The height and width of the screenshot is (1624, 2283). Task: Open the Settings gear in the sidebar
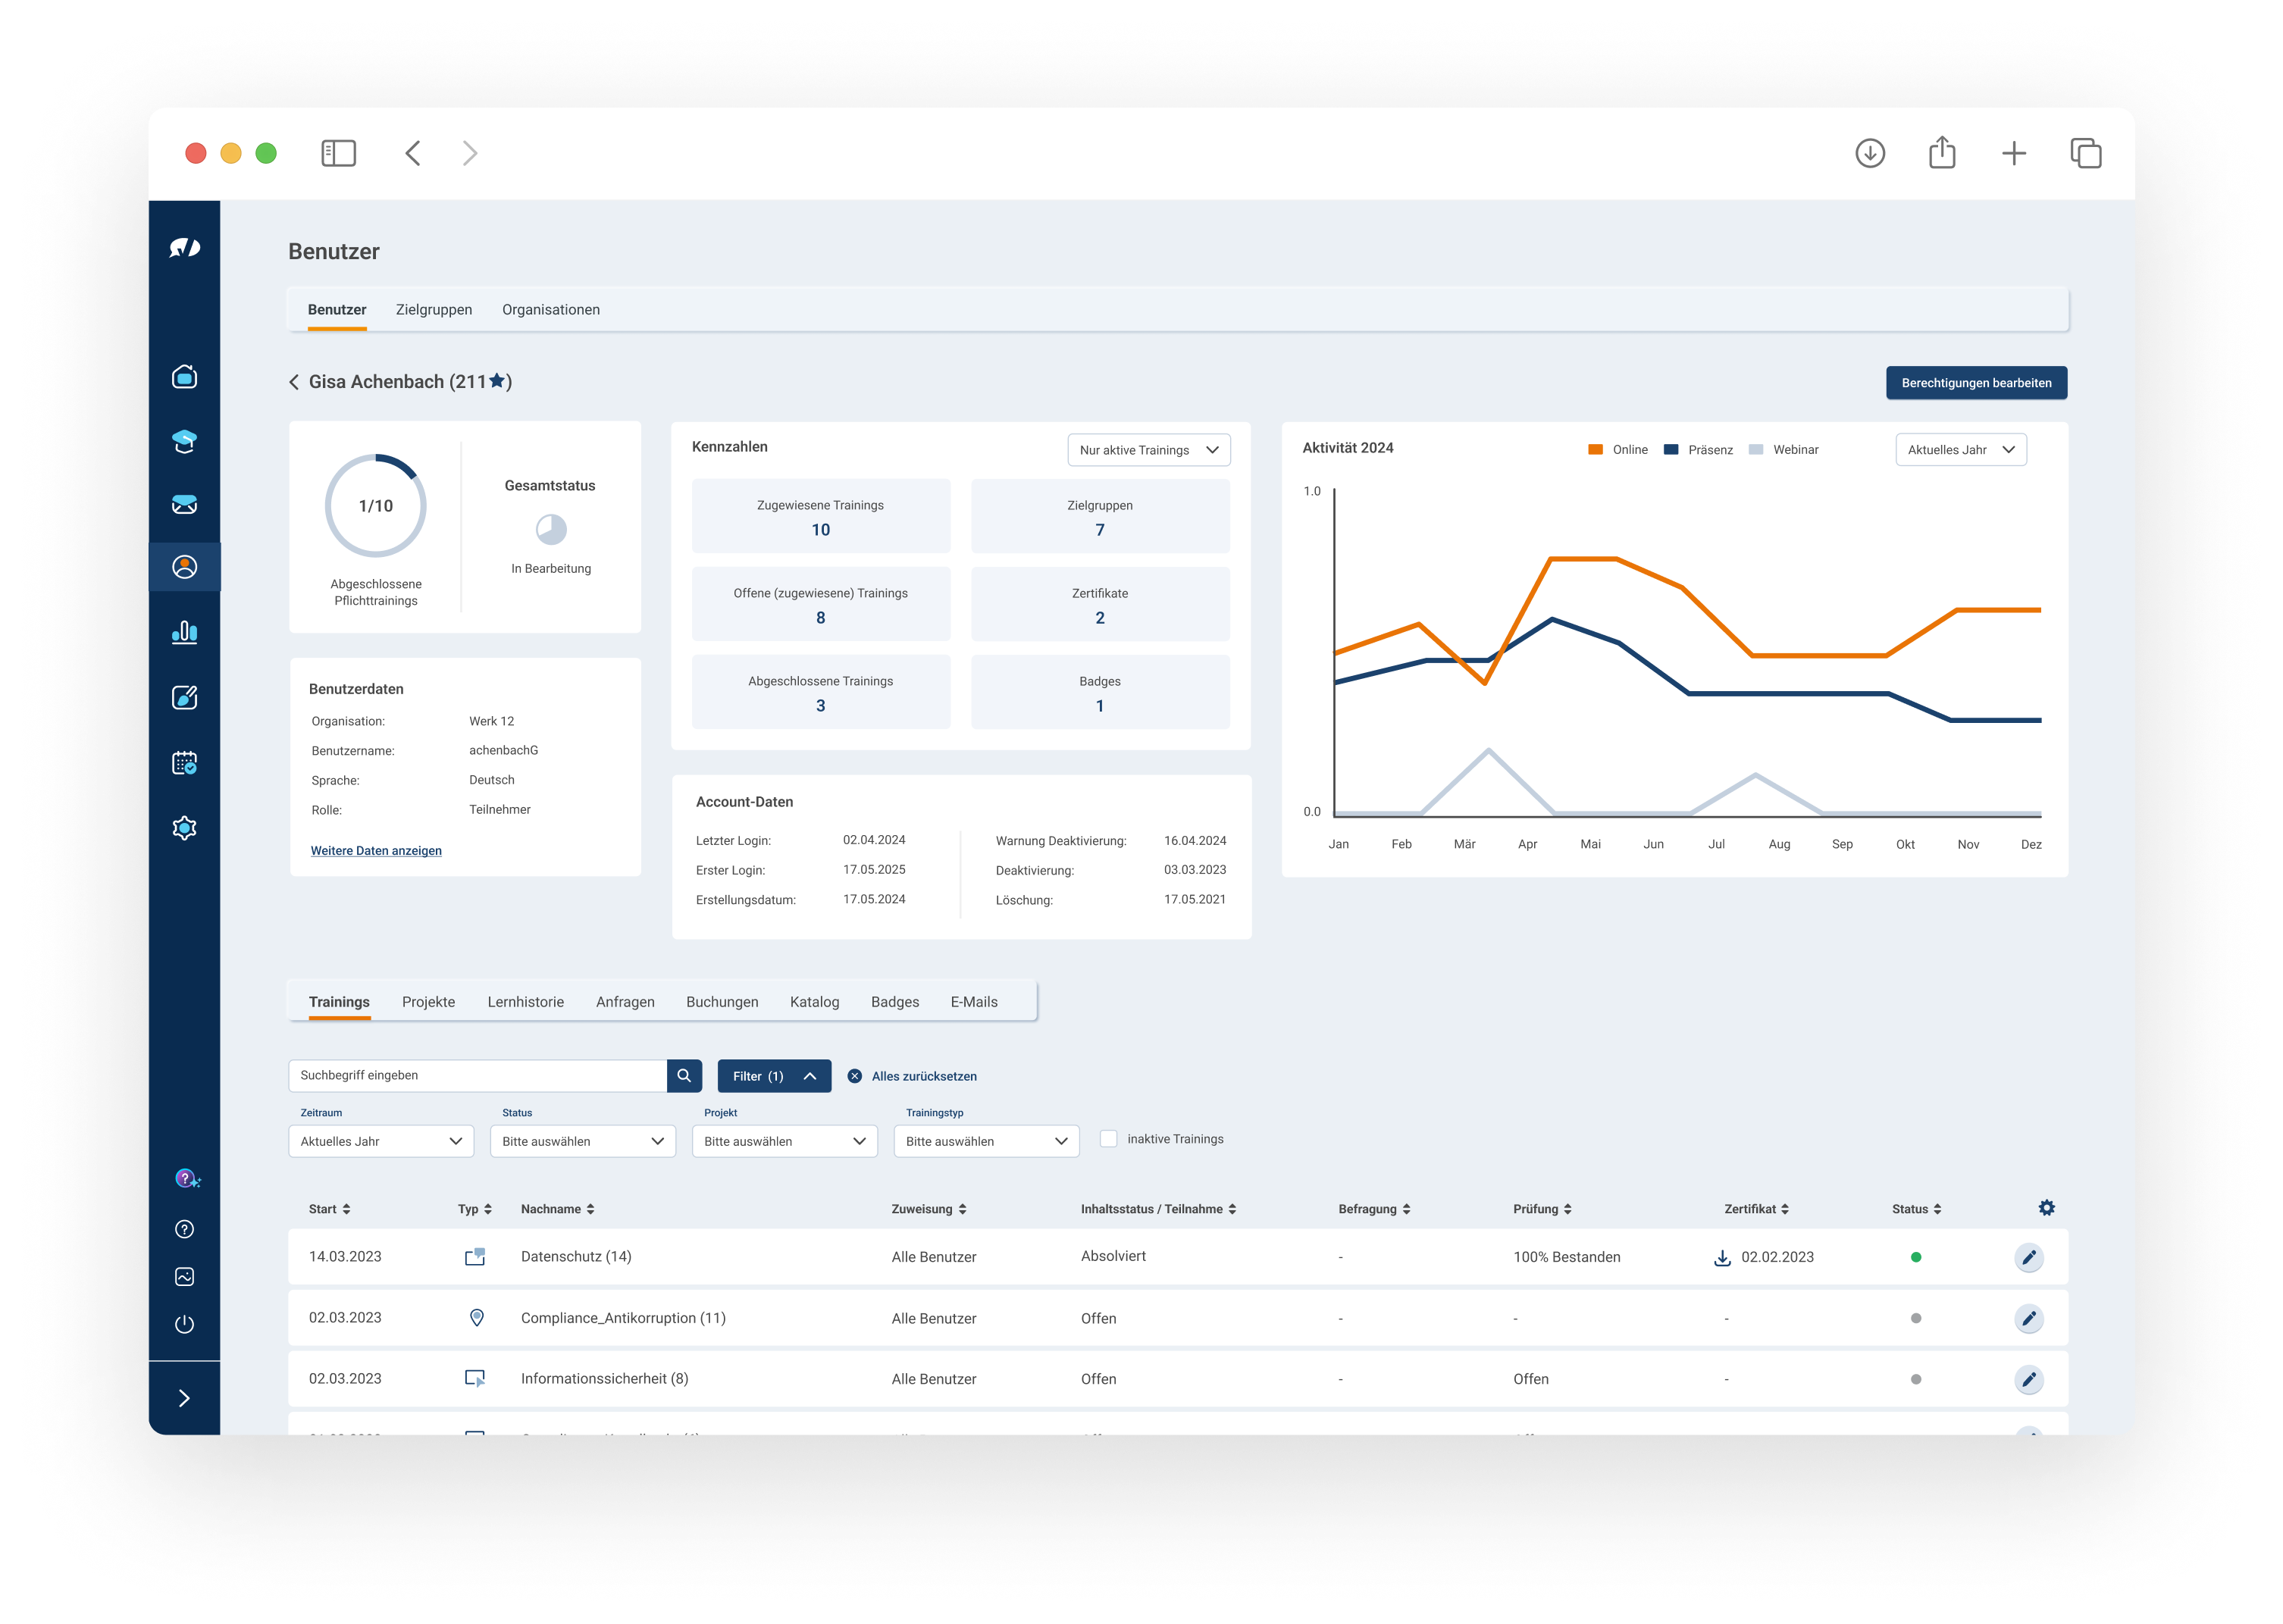(x=185, y=827)
